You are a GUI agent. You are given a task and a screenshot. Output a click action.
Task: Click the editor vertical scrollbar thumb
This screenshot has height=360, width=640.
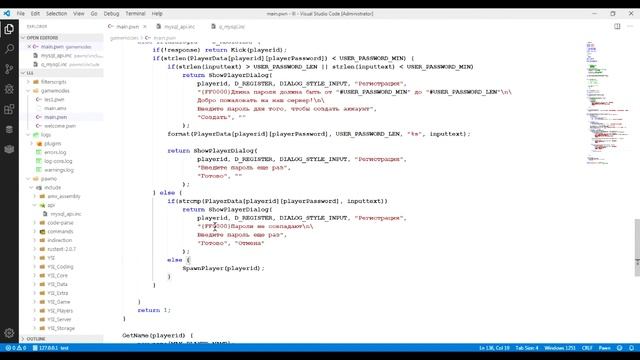click(637, 248)
